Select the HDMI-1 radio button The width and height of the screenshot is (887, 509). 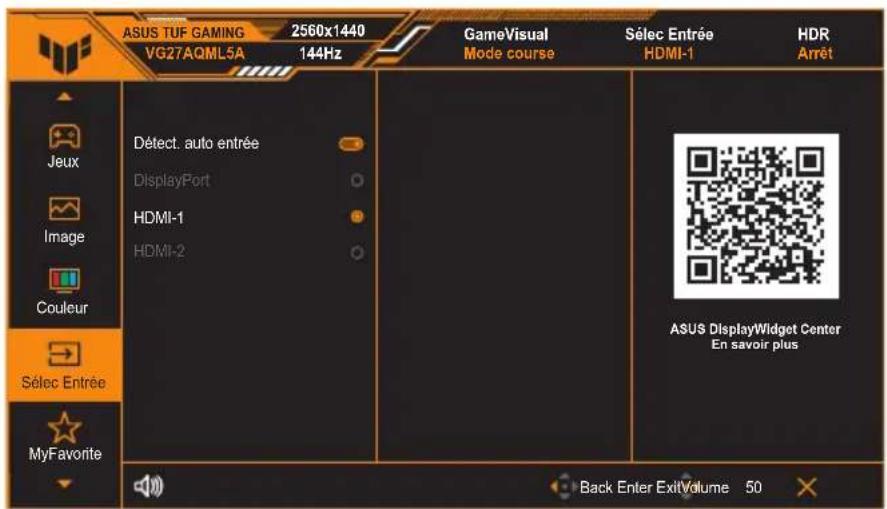(x=357, y=217)
